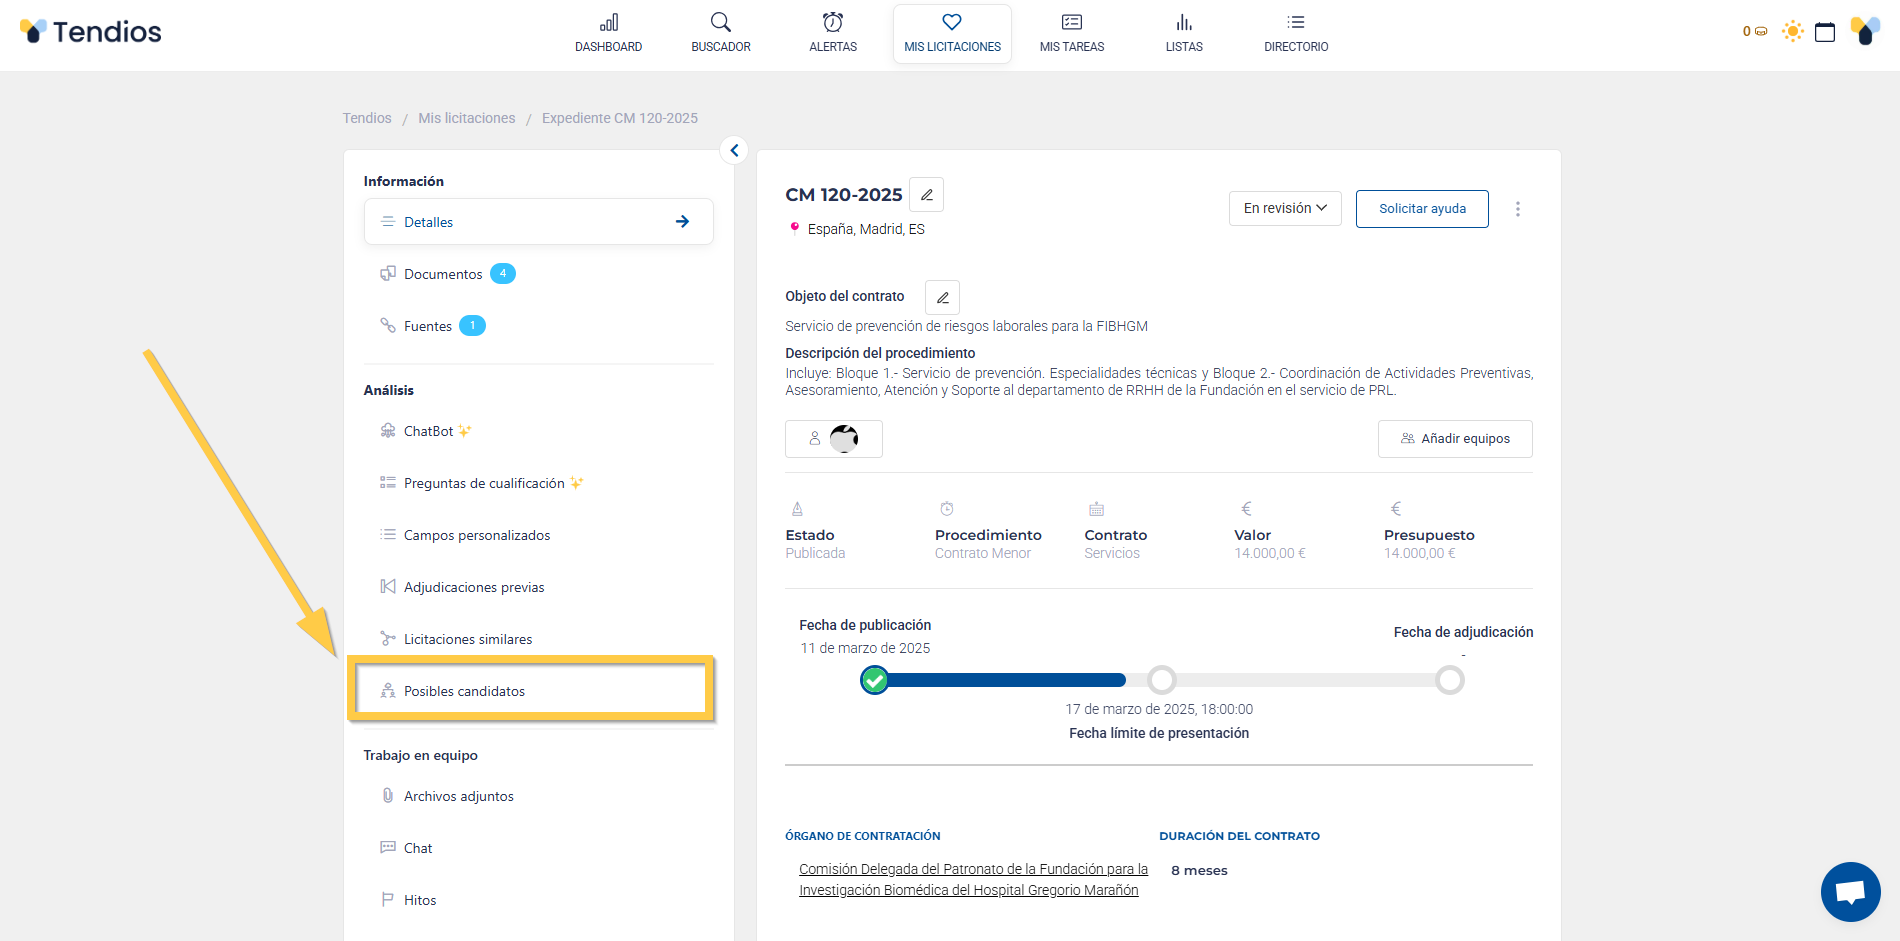Viewport: 1900px width, 941px height.
Task: Click the Solicitar ayuda button
Action: point(1421,209)
